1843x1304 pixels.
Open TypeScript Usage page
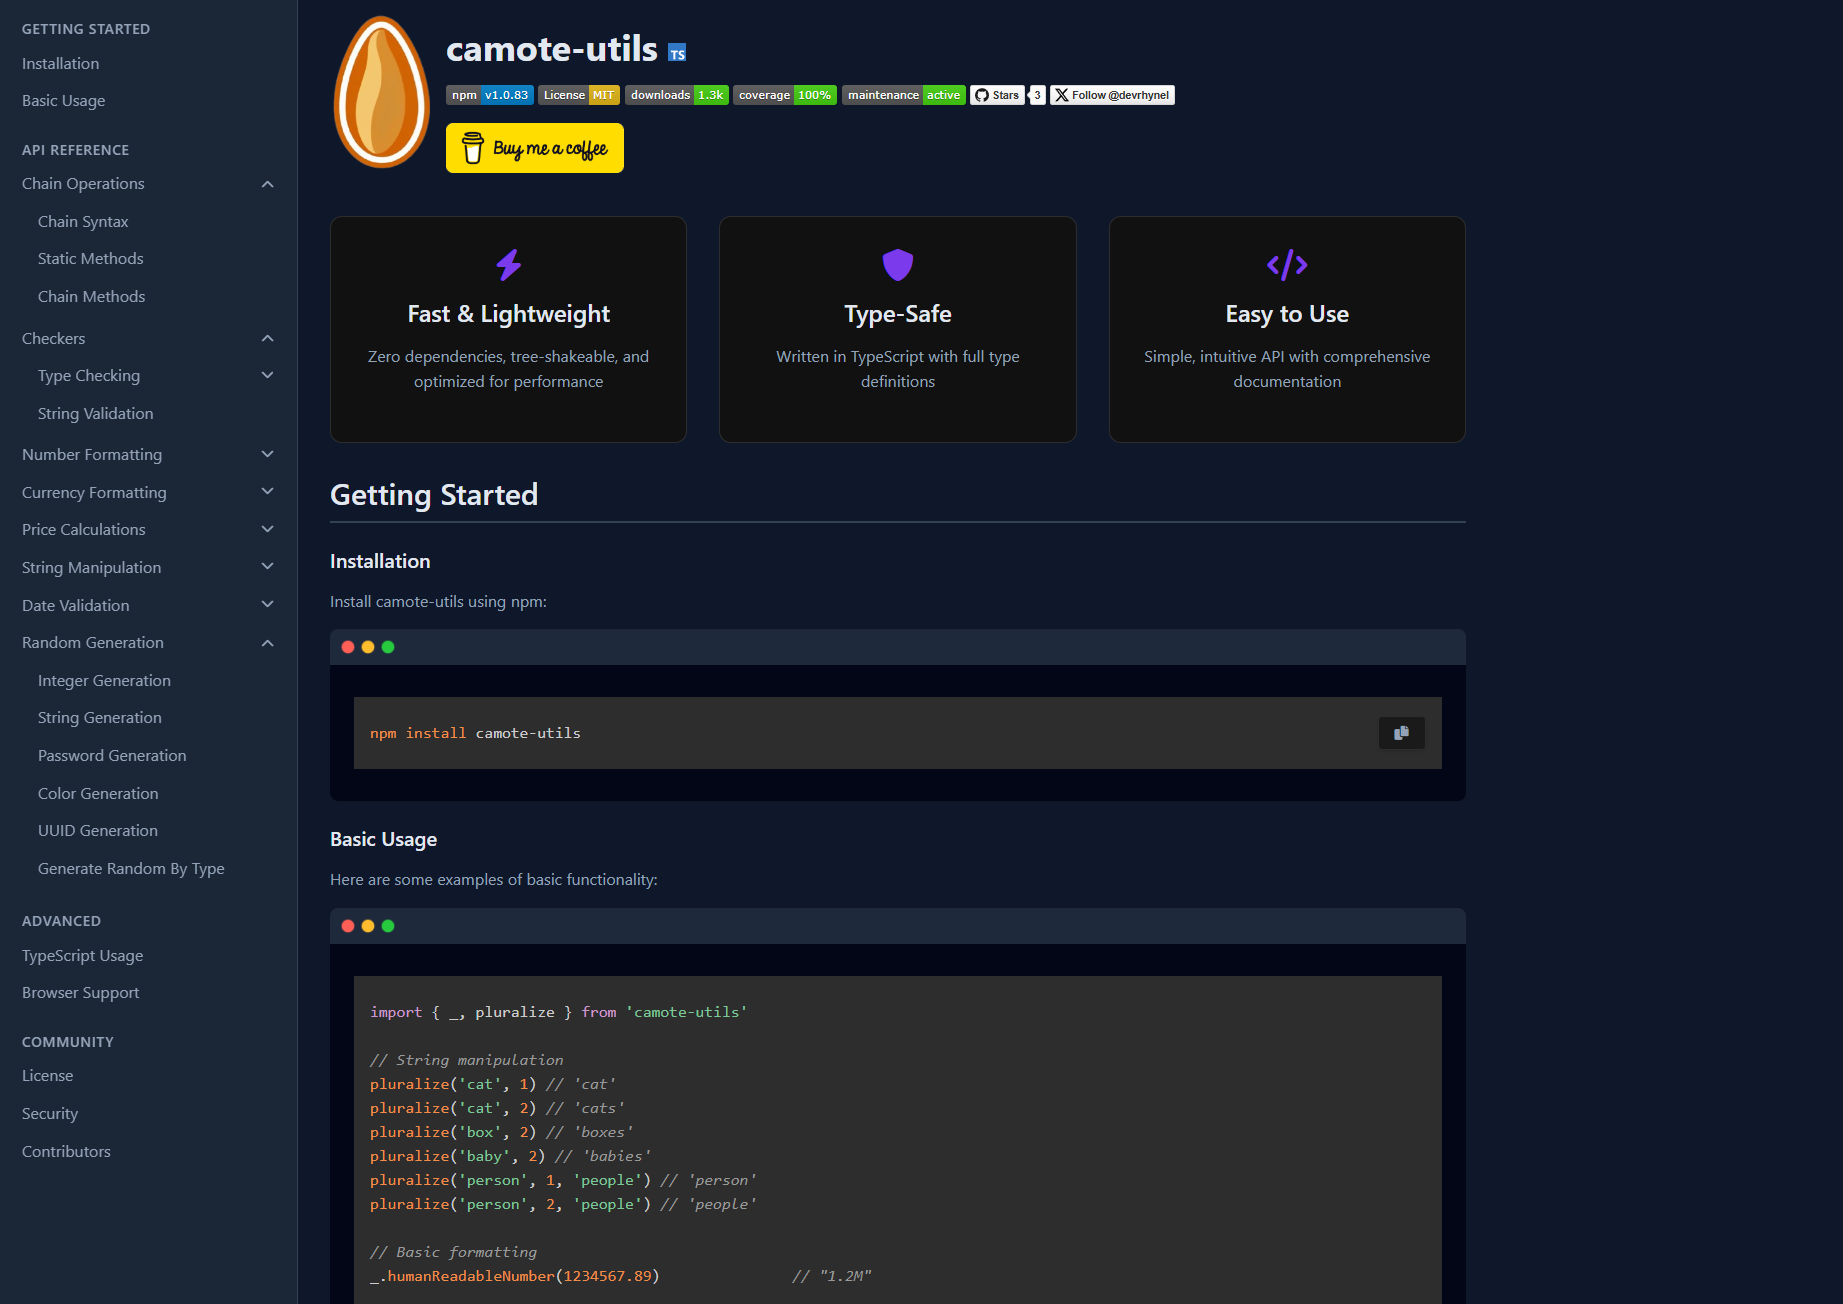[83, 956]
